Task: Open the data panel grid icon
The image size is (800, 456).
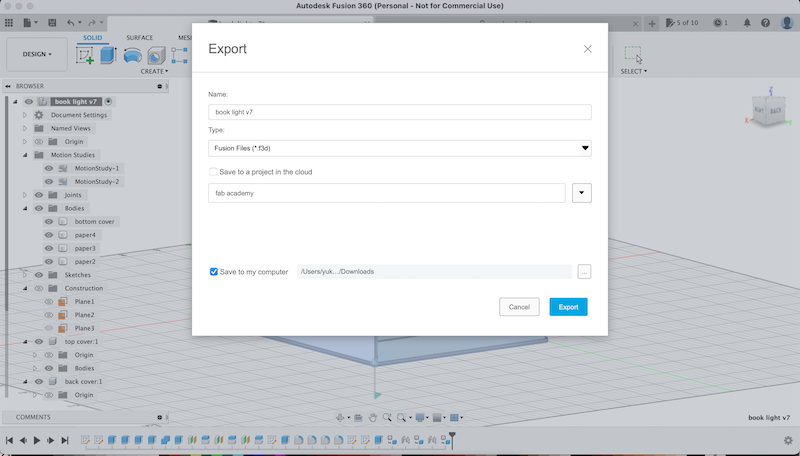Action: (x=9, y=22)
